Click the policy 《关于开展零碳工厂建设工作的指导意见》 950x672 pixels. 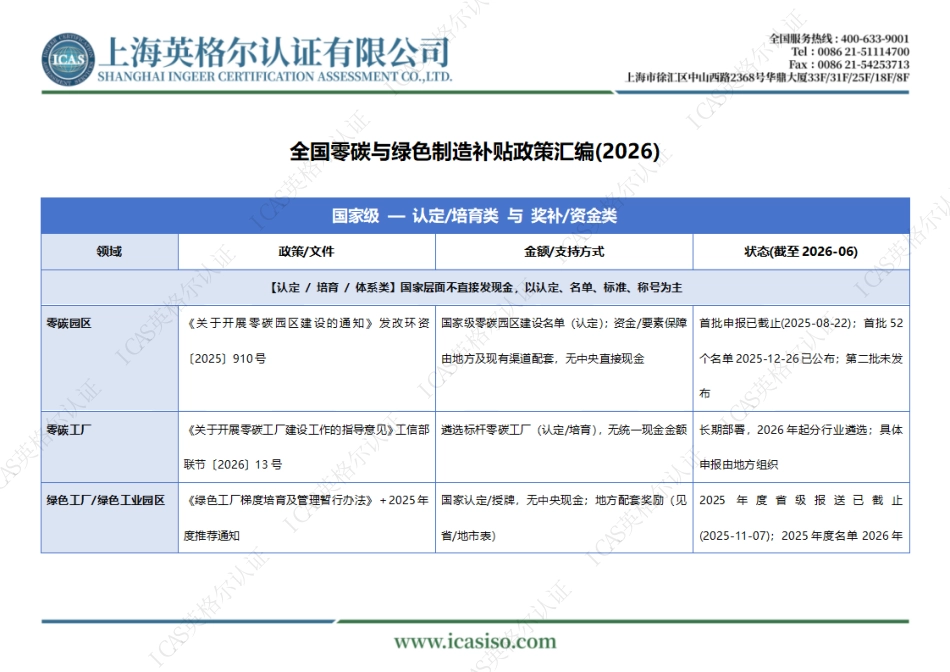point(290,430)
